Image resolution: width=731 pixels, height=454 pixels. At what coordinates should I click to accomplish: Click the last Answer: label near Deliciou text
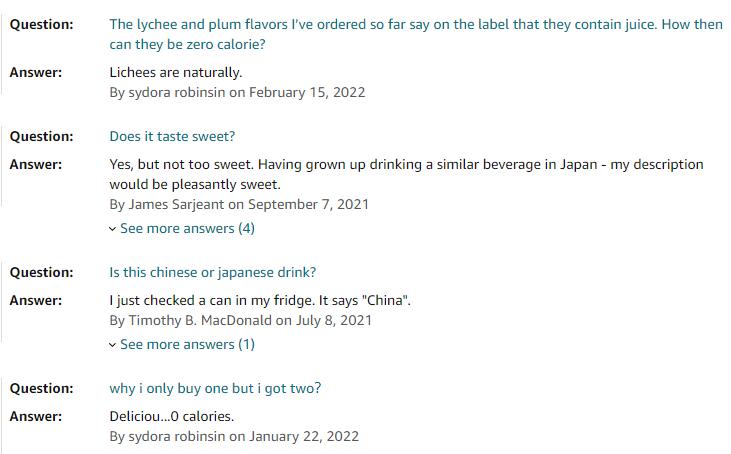pos(36,416)
